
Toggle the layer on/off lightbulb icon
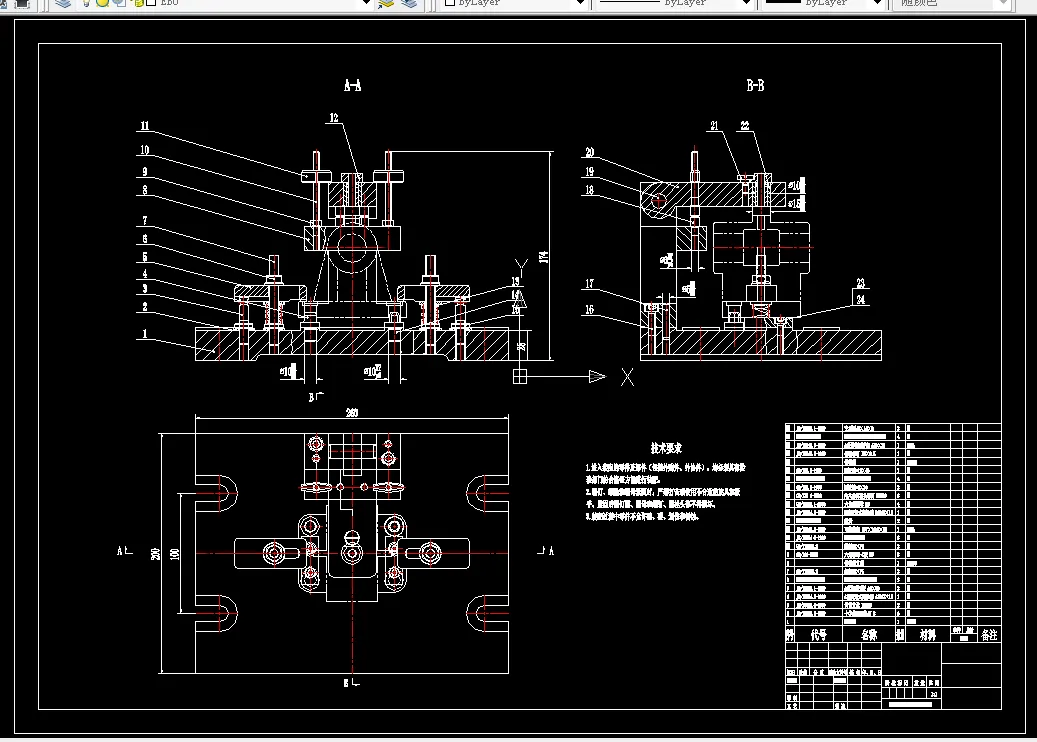tap(86, 3)
